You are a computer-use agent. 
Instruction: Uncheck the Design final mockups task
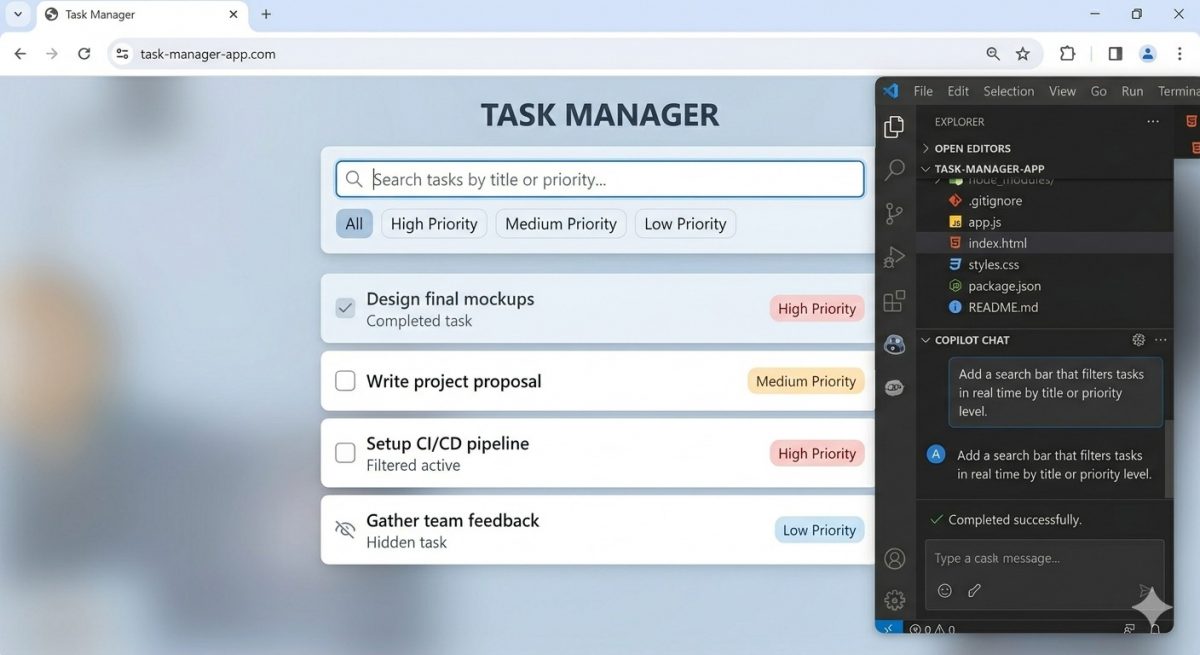(x=345, y=308)
